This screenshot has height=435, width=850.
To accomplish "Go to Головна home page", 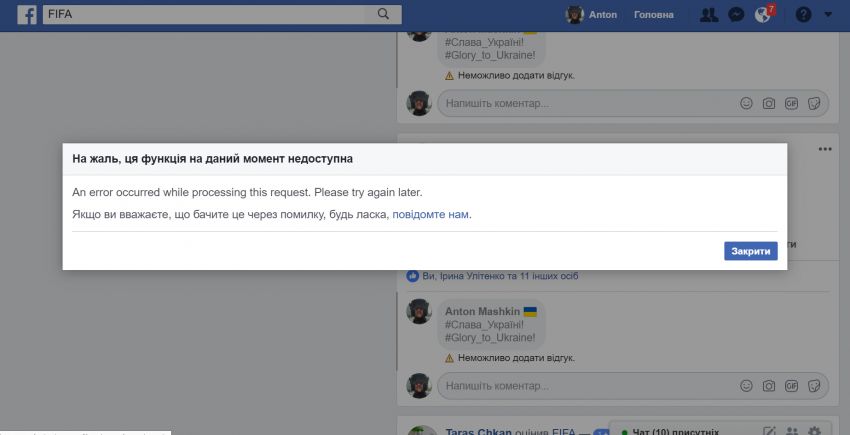I will click(654, 15).
